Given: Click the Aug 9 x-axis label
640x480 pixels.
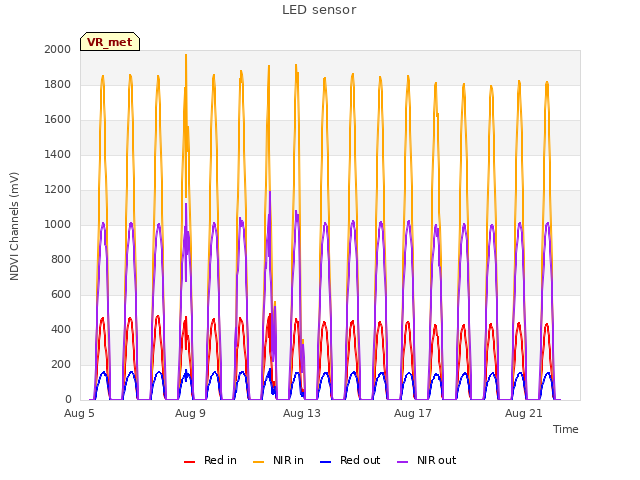Looking at the screenshot, I should click(190, 413).
